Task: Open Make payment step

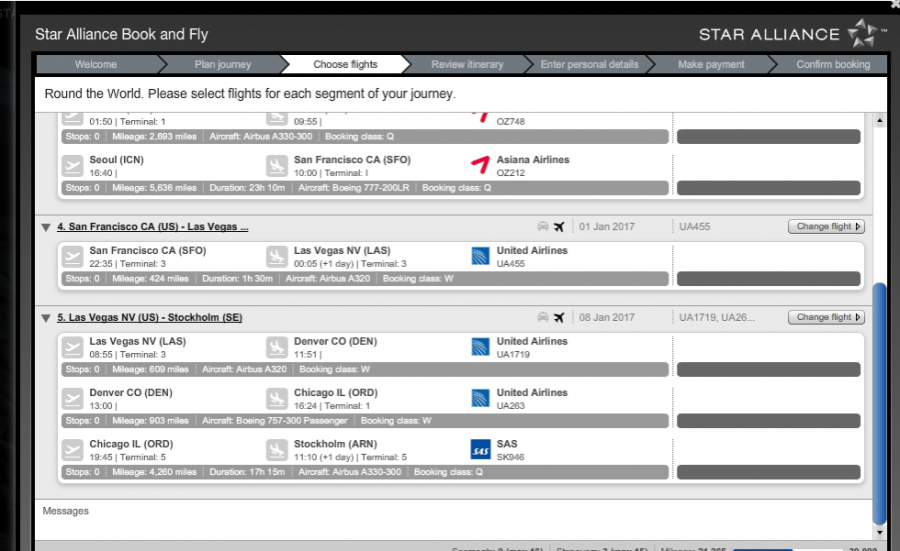Action: tap(711, 64)
